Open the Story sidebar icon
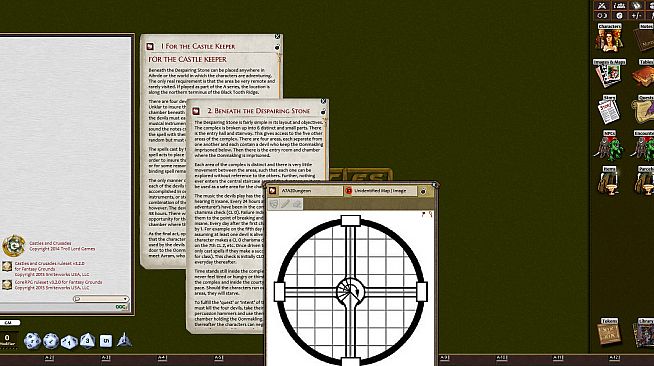The image size is (654, 366). (609, 110)
